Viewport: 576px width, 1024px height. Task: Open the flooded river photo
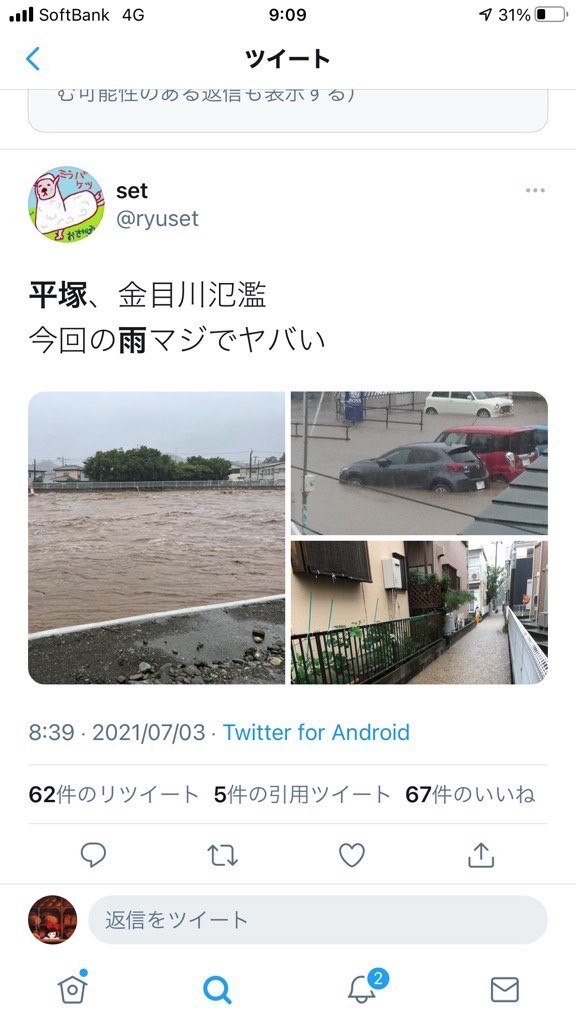tap(156, 537)
